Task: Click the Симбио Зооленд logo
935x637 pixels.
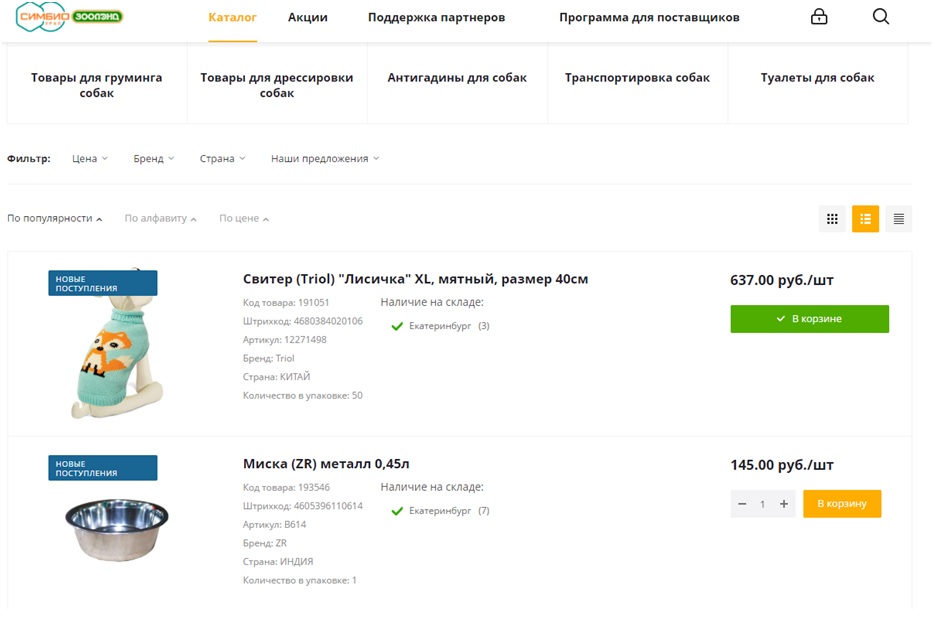Action: click(x=83, y=17)
